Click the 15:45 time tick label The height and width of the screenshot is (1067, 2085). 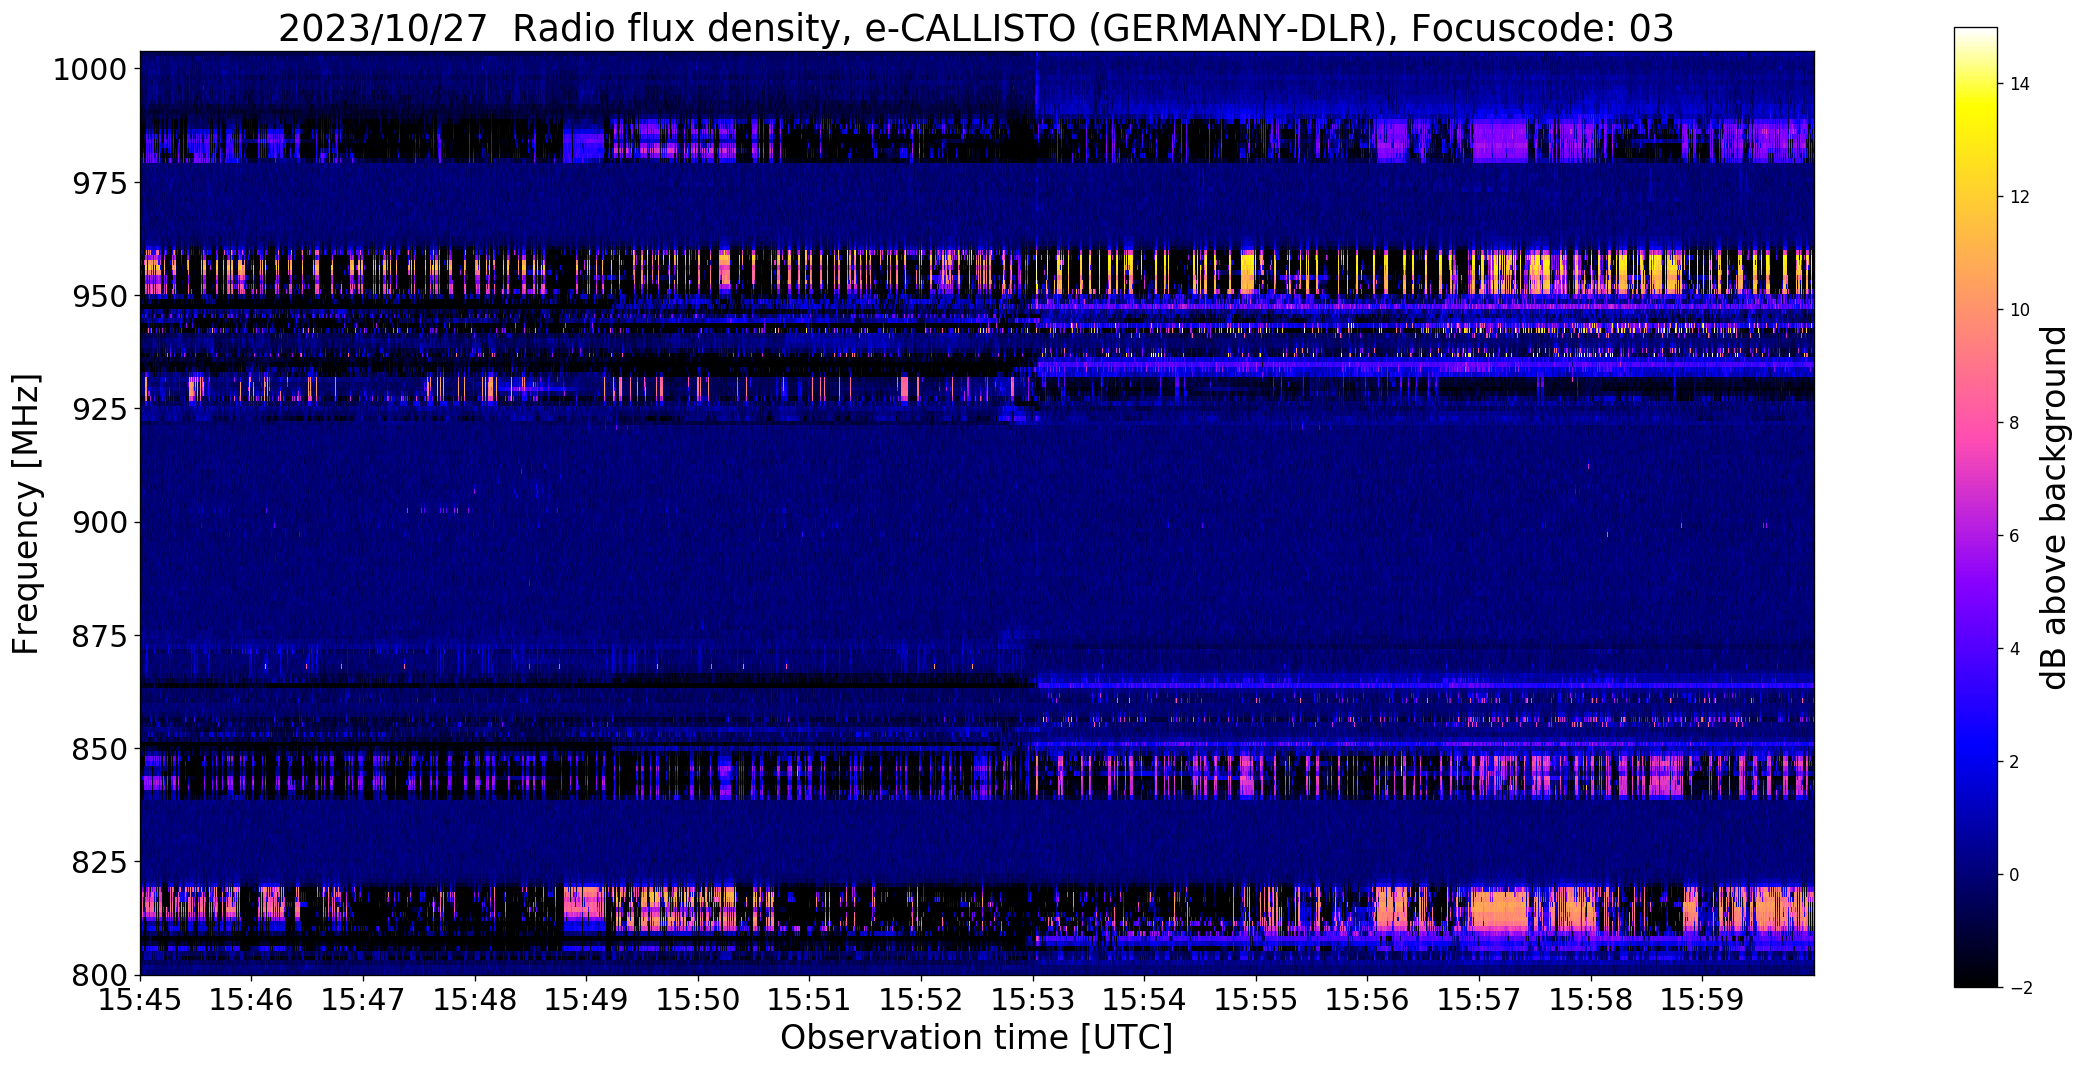tap(140, 999)
